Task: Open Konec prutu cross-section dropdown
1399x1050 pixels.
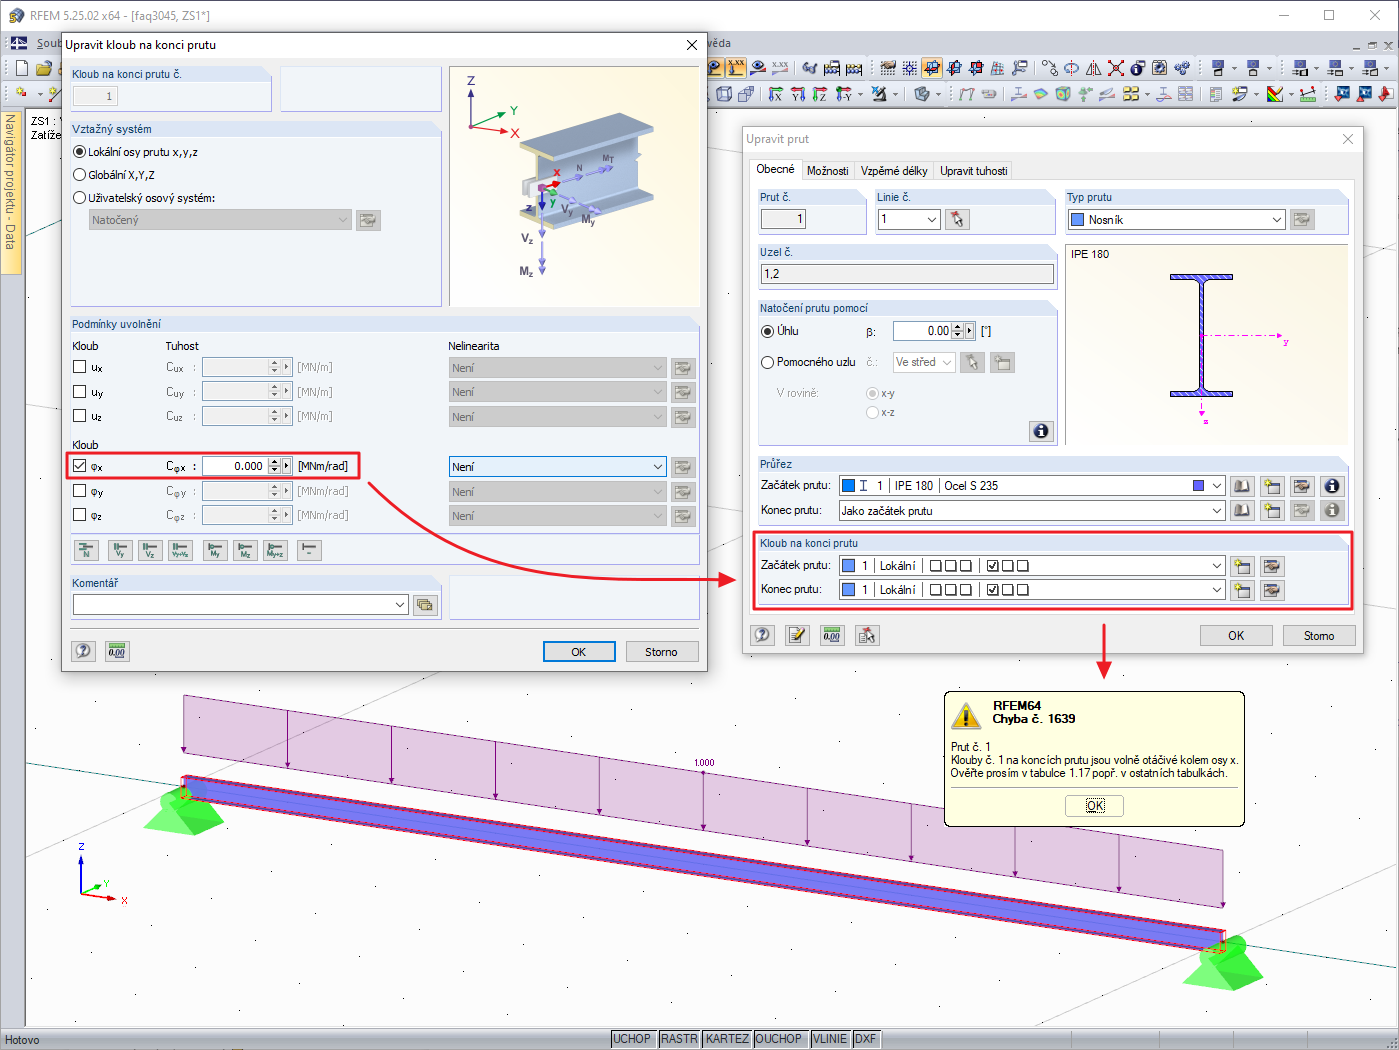Action: click(x=1217, y=511)
